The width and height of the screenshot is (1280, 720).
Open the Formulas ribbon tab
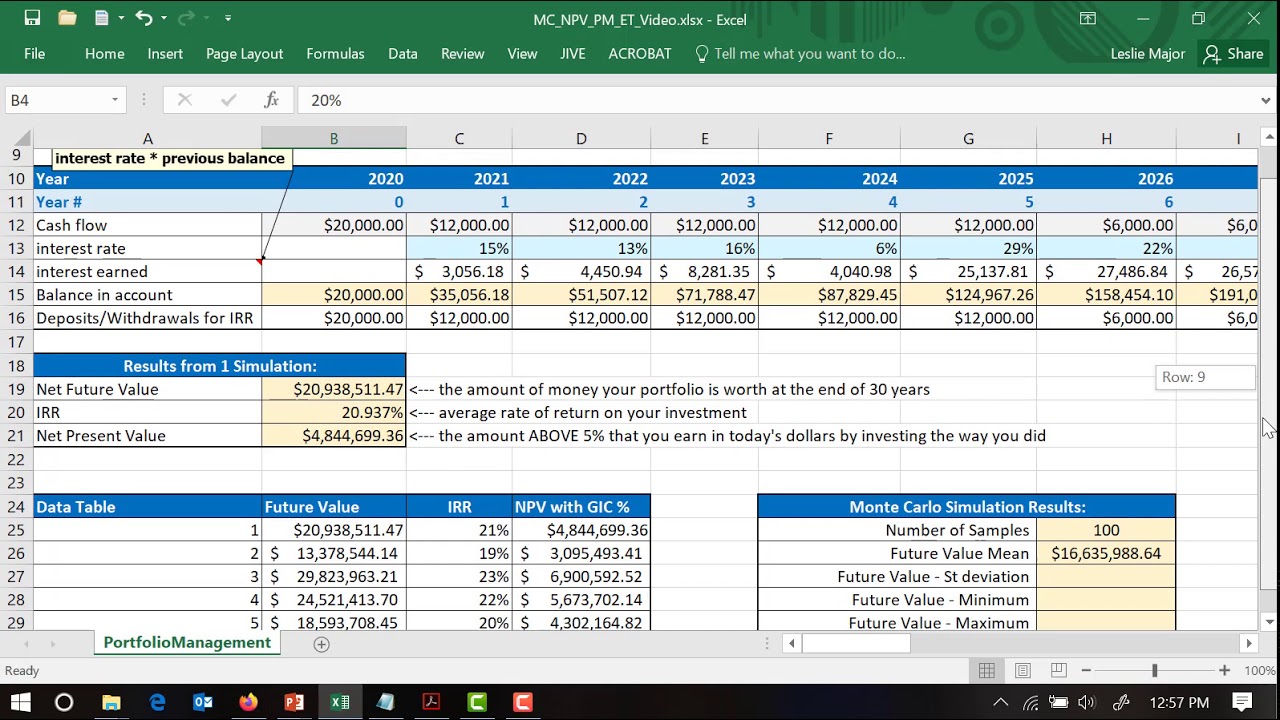(x=335, y=54)
